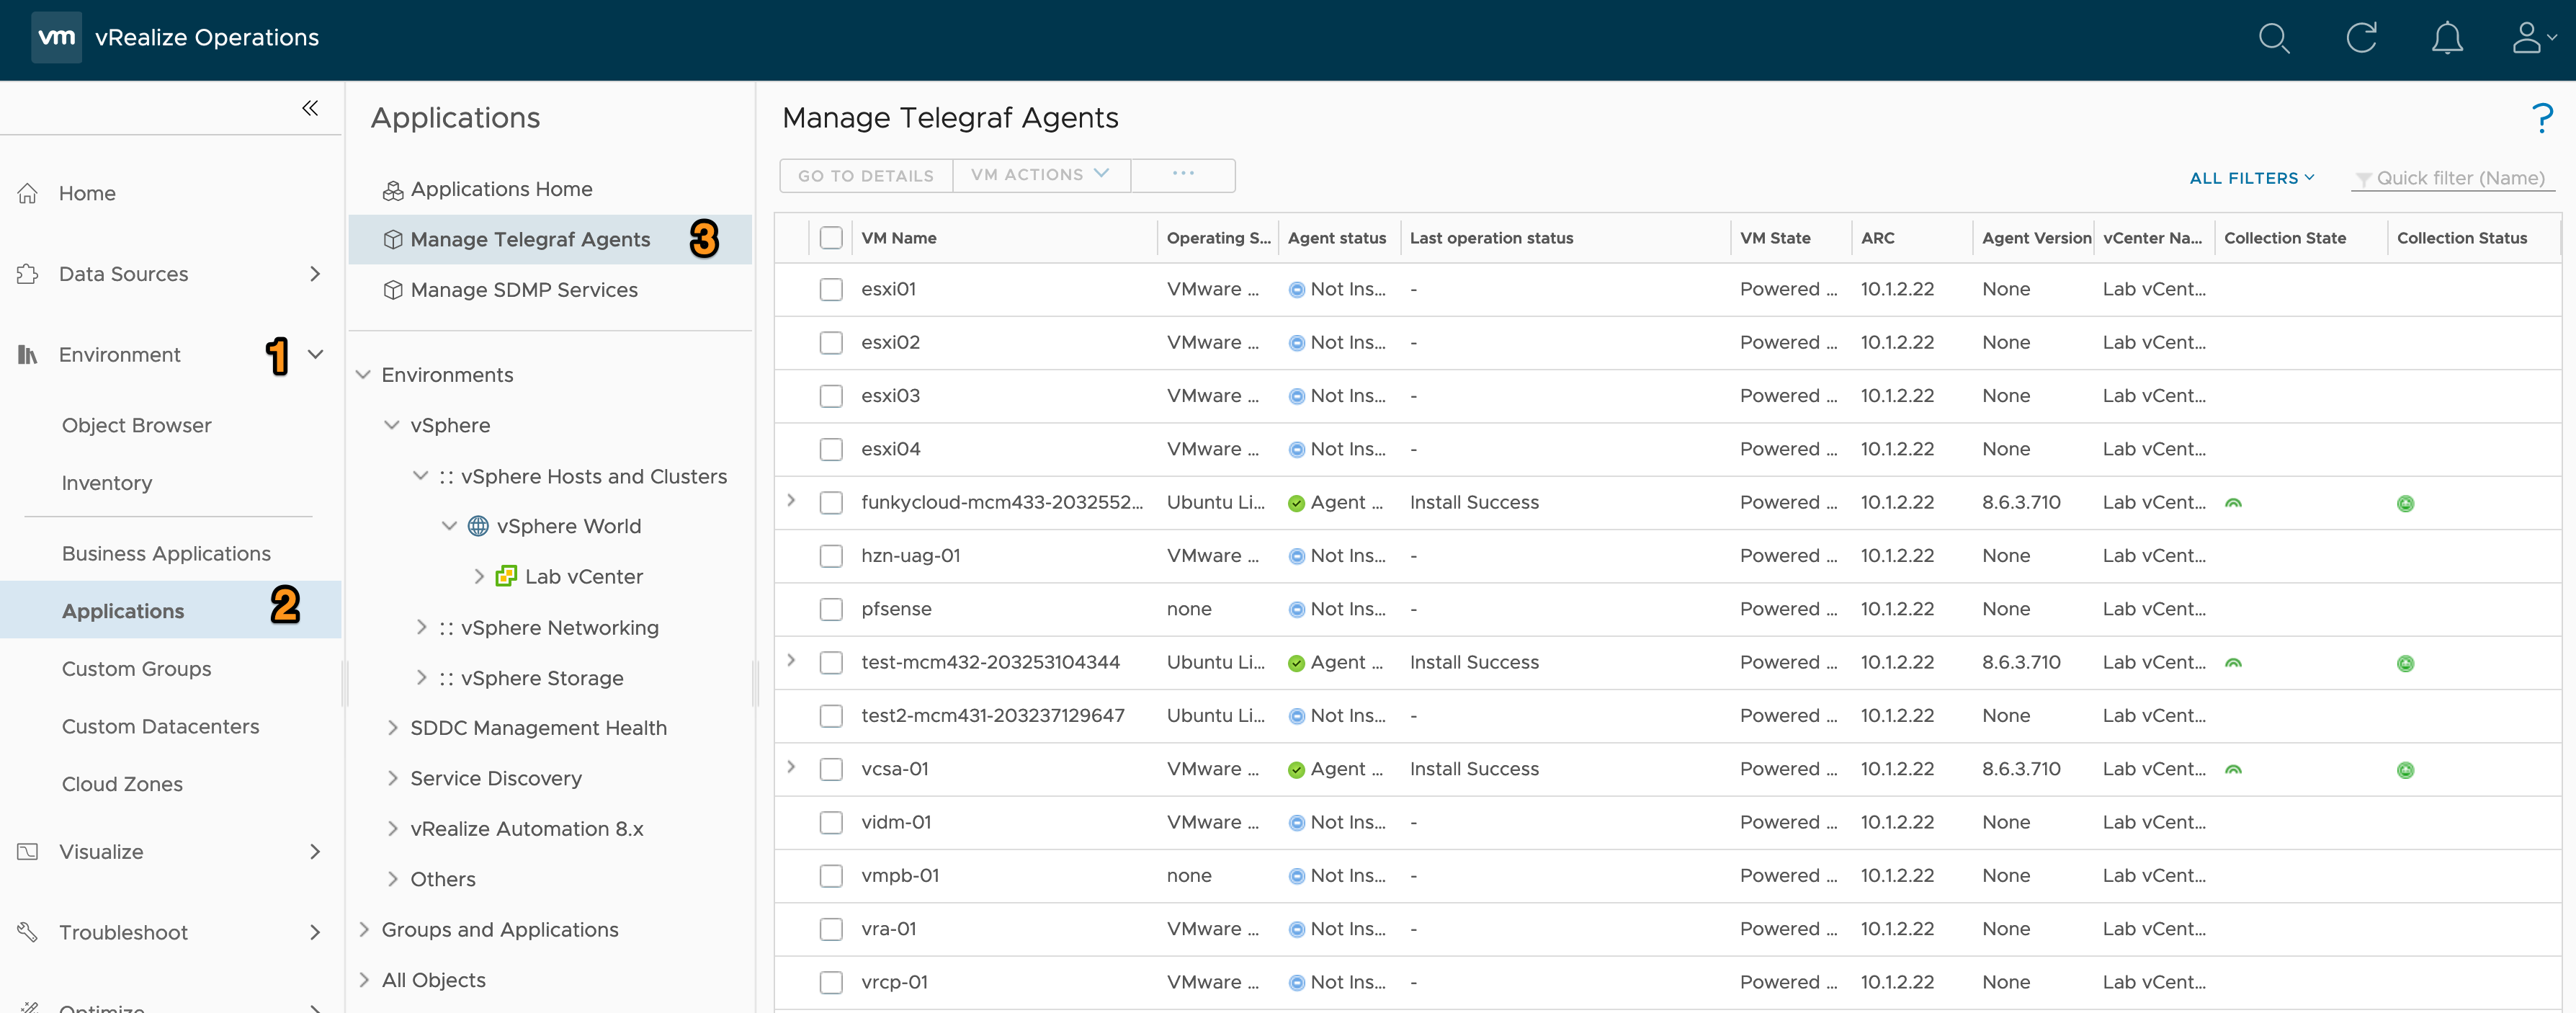The width and height of the screenshot is (2576, 1013).
Task: Sort by the VM Name column header
Action: click(x=898, y=238)
